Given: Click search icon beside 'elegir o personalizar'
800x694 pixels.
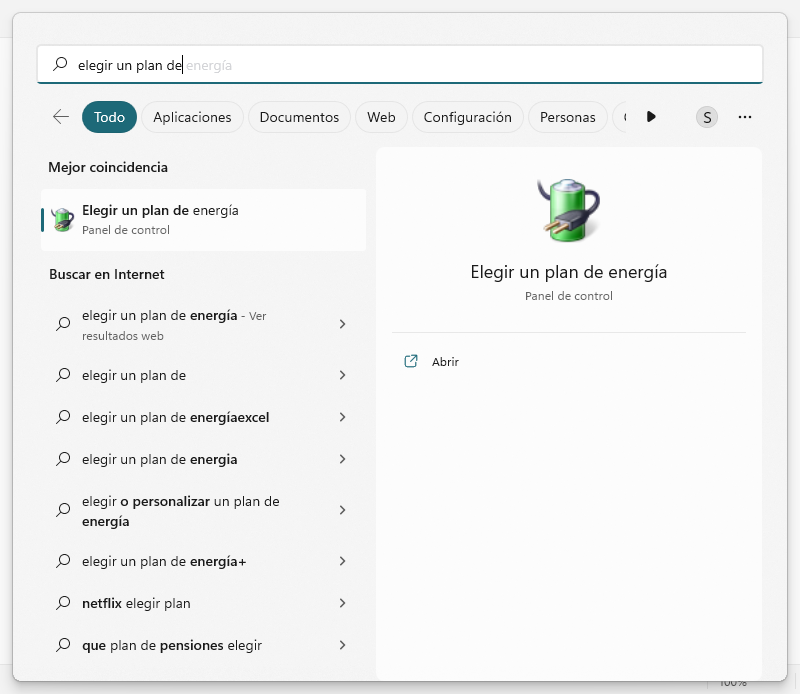Looking at the screenshot, I should (x=63, y=510).
